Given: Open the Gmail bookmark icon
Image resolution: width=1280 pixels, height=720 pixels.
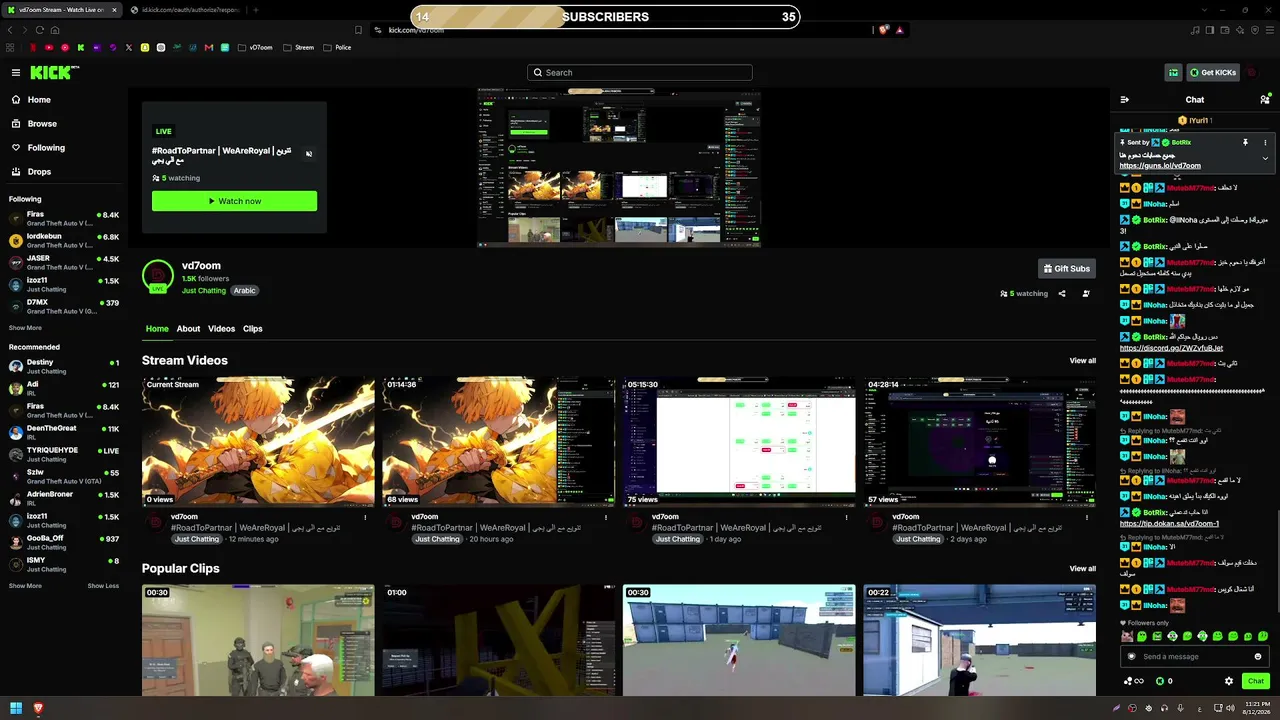Looking at the screenshot, I should [209, 47].
